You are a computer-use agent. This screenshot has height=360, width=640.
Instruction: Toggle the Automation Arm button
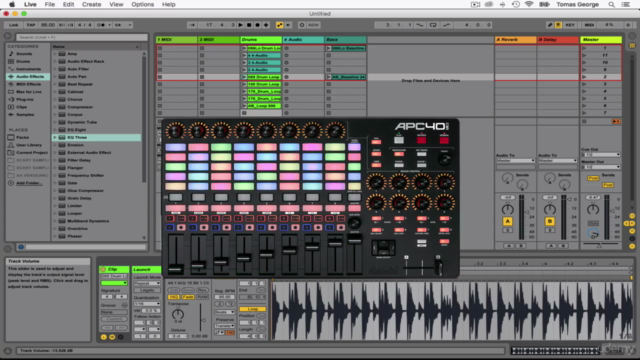coord(280,25)
